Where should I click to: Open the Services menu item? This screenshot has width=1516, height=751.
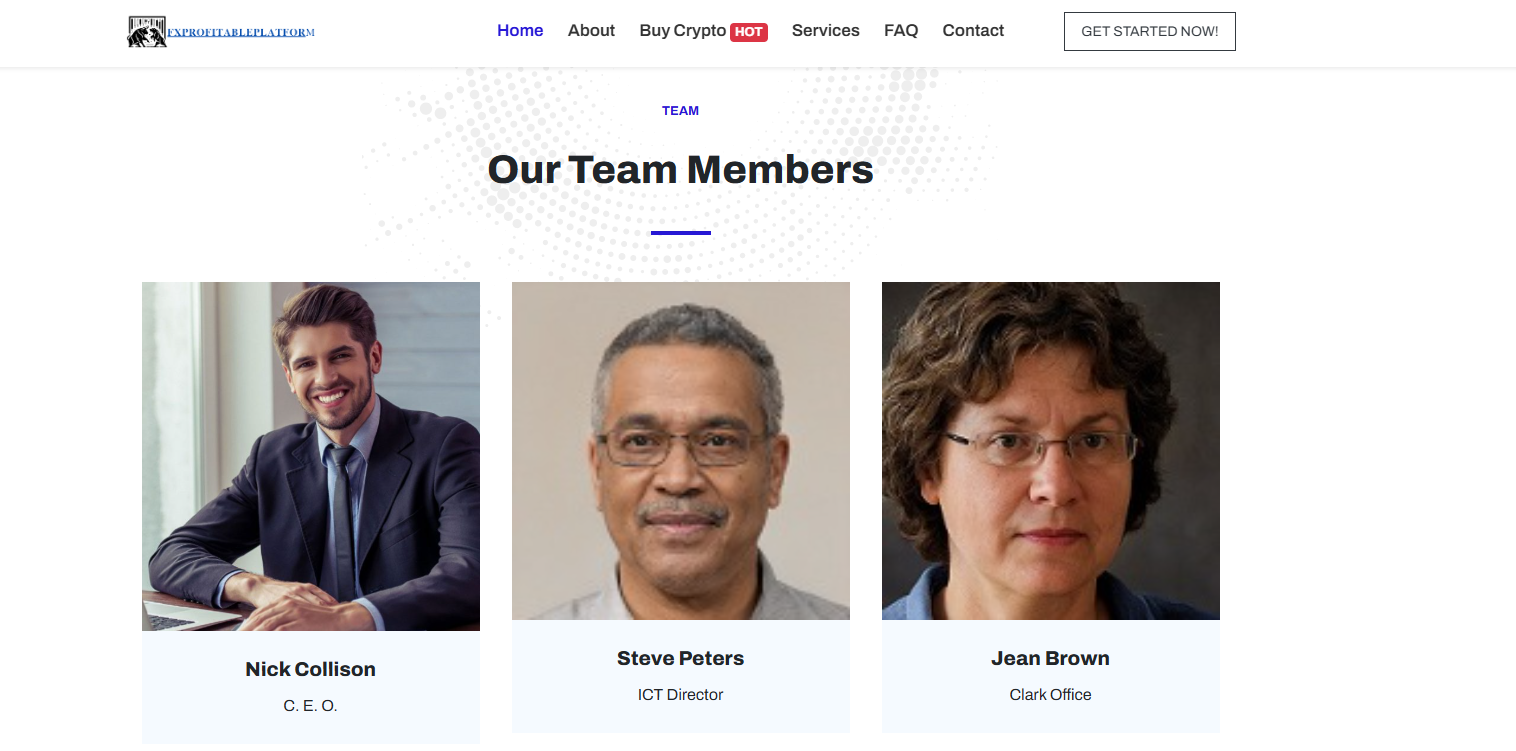click(x=825, y=31)
